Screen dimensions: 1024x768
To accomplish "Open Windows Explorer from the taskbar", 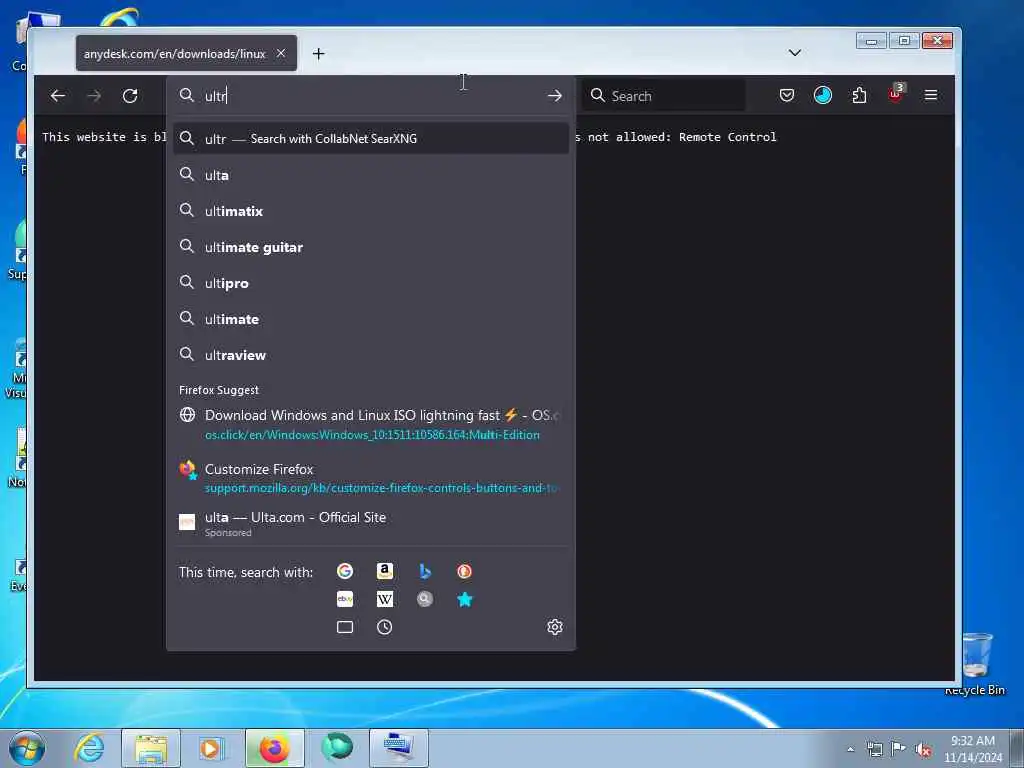I will click(151, 748).
